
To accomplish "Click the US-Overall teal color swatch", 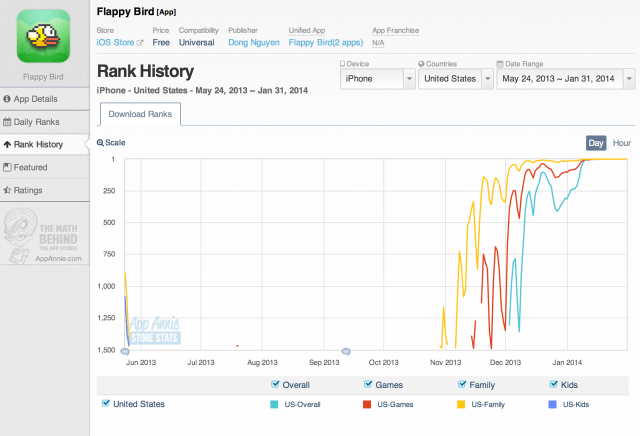I will [274, 405].
